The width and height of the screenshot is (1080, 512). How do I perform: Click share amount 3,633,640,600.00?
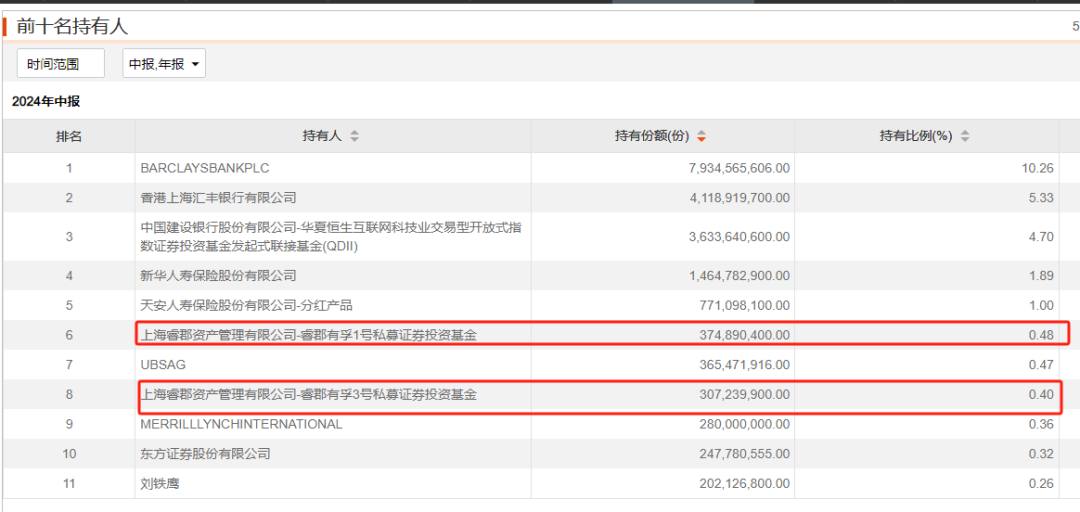[x=739, y=236]
